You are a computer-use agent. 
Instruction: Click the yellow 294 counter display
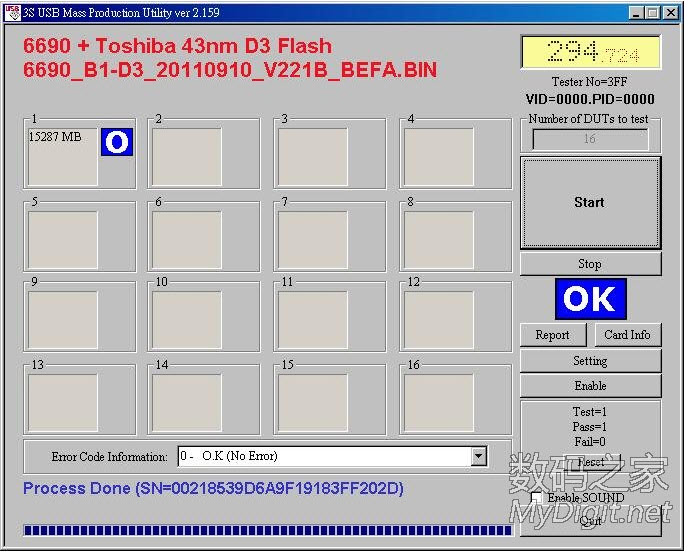point(590,53)
